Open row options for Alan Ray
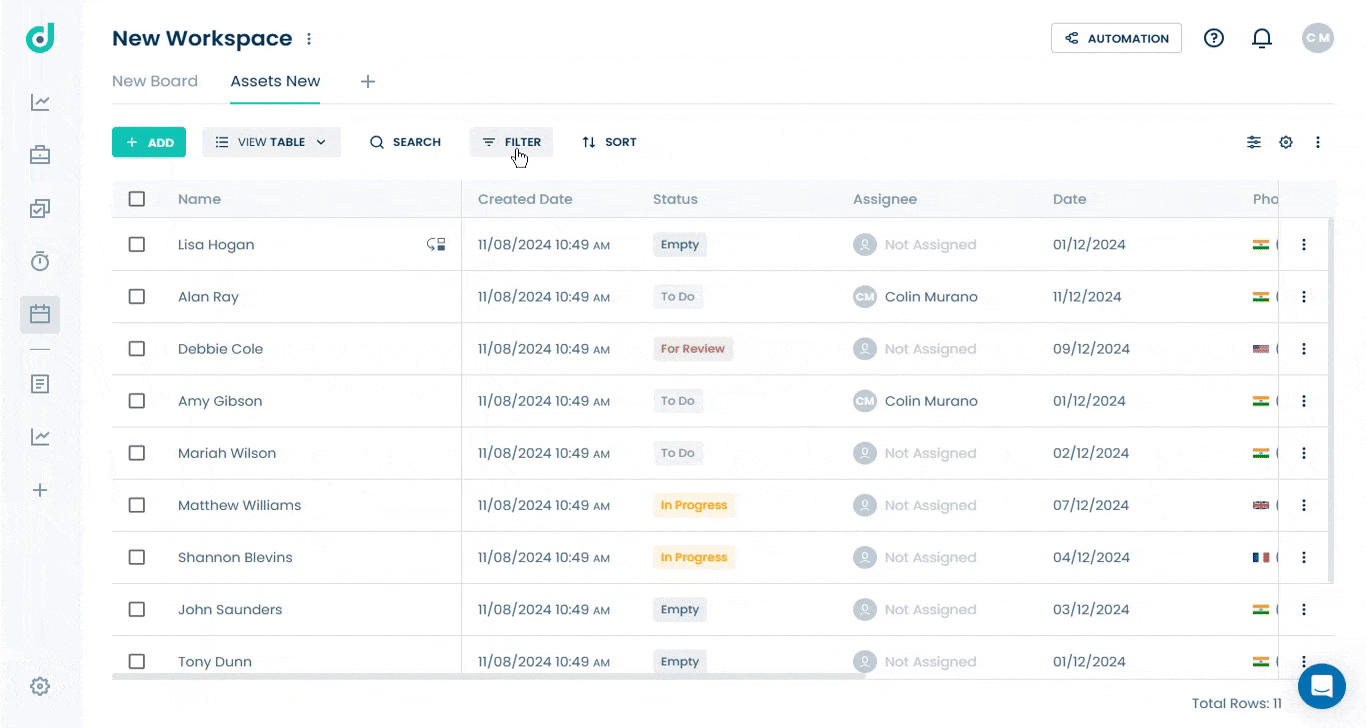Screen dimensions: 1366x728 point(1303,297)
